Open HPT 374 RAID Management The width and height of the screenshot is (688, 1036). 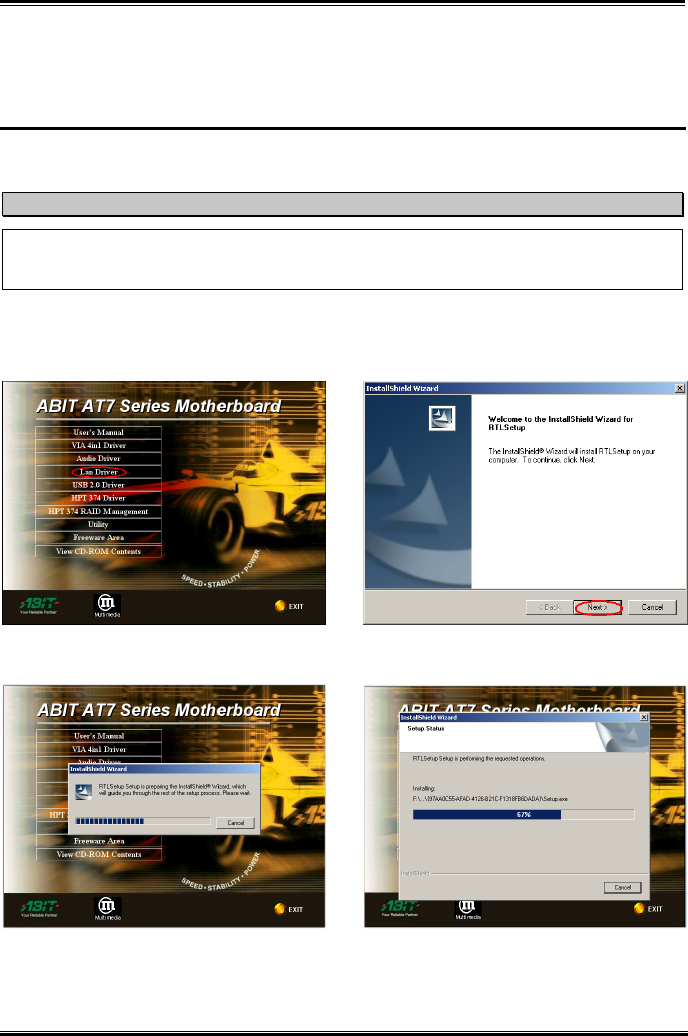click(98, 511)
